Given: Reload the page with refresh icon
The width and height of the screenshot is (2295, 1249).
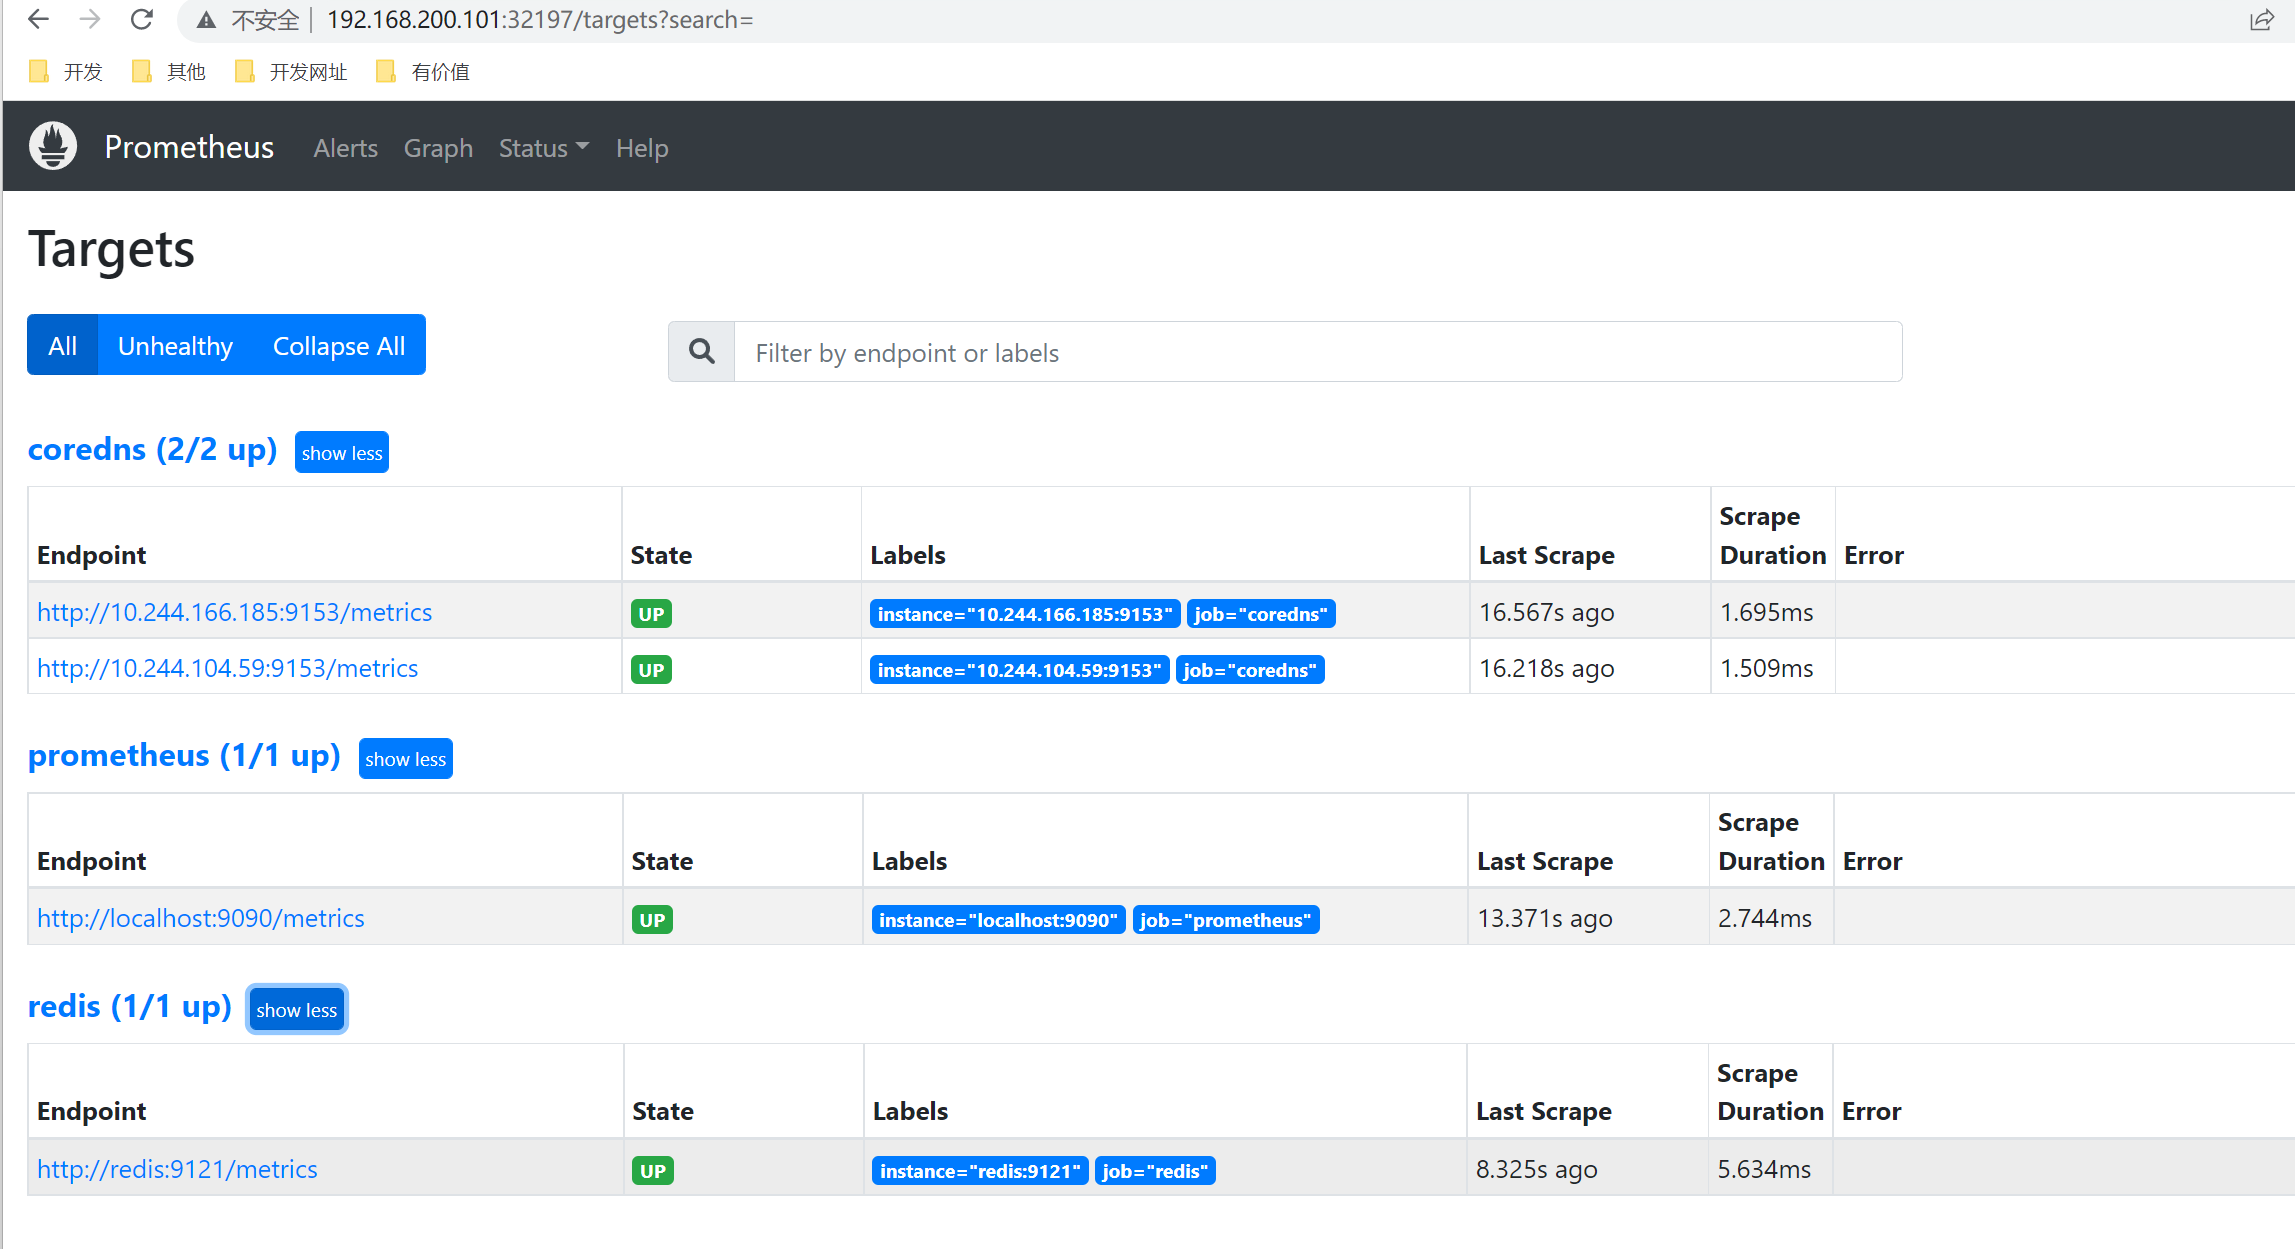Looking at the screenshot, I should [x=142, y=19].
